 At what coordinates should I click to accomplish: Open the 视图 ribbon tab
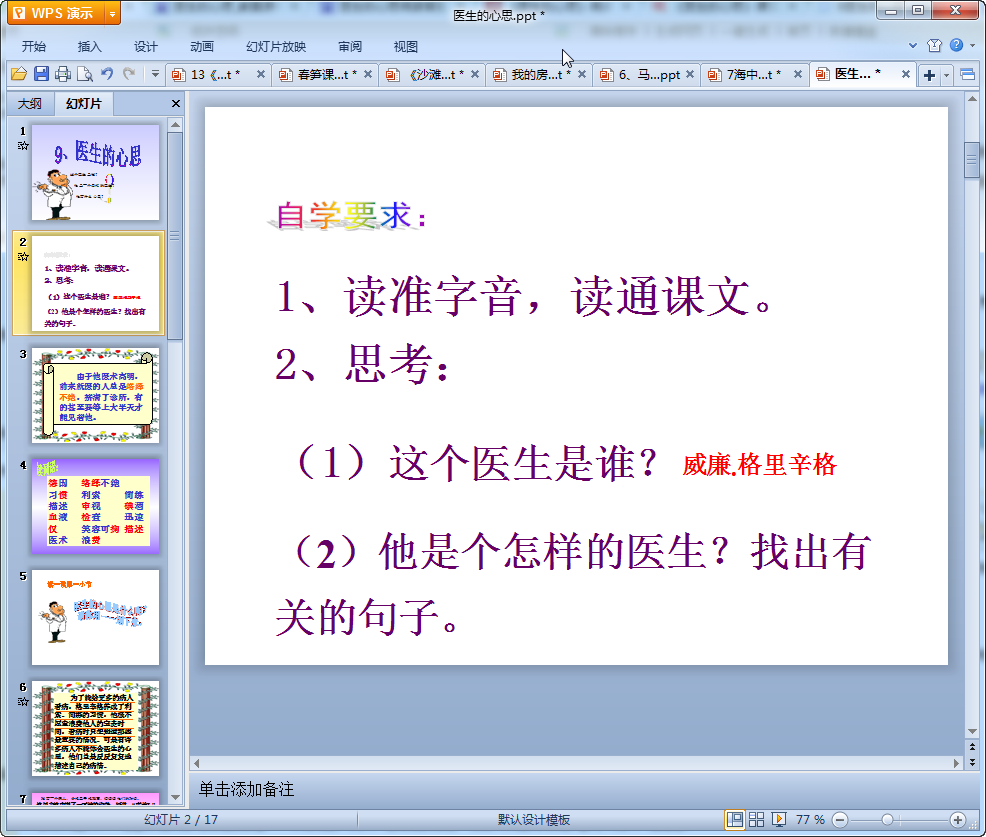click(x=406, y=47)
